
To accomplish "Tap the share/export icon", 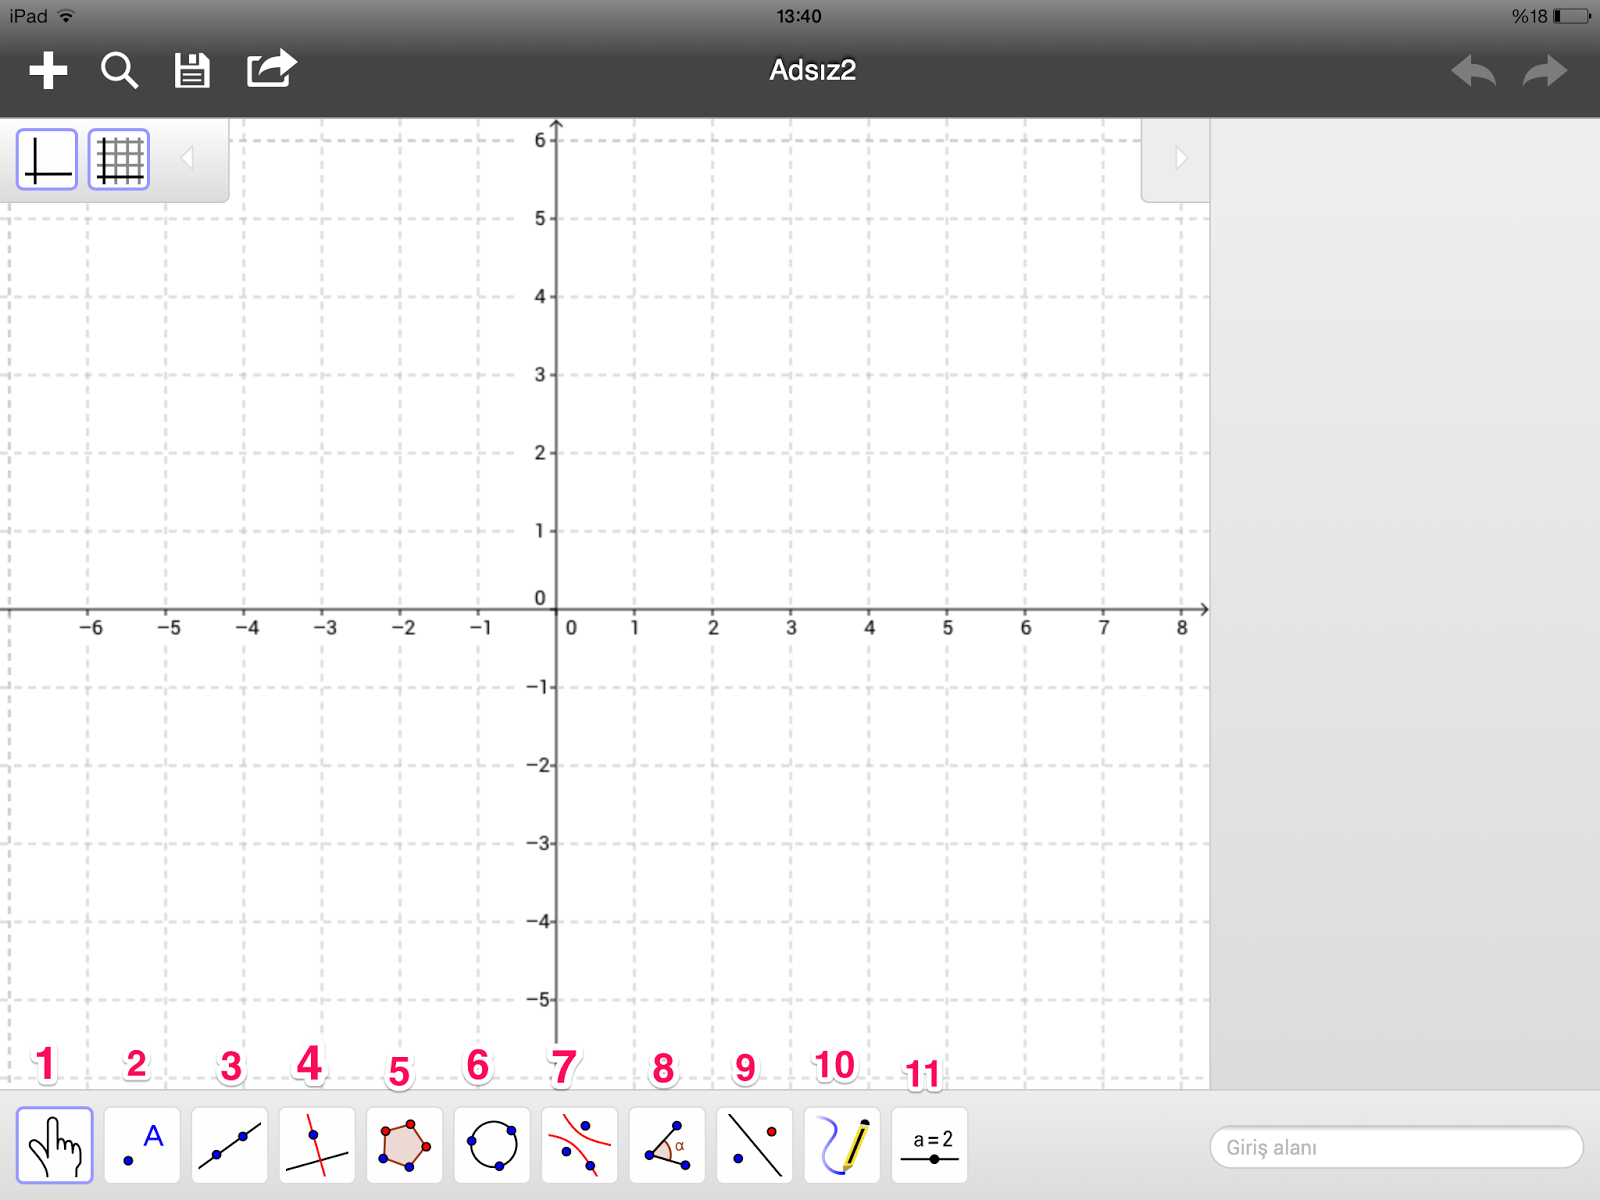I will pos(272,69).
